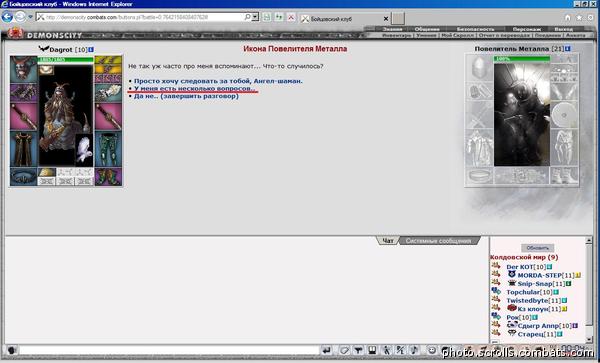600x363 pixels.
Task: Click the music note sound icon
Action: [414, 350]
